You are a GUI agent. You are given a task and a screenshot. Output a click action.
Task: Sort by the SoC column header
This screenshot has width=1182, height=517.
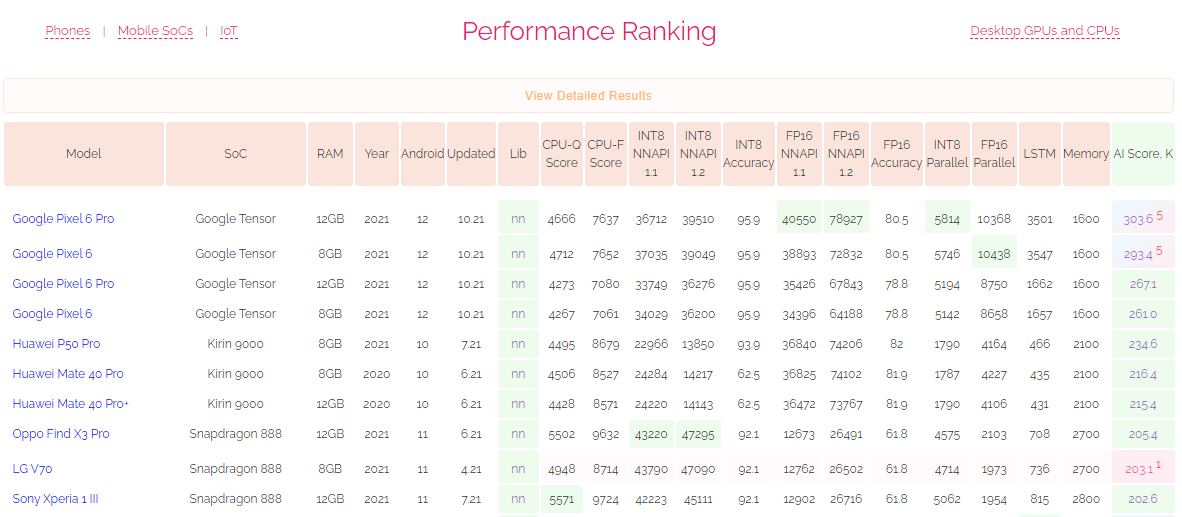pyautogui.click(x=236, y=154)
